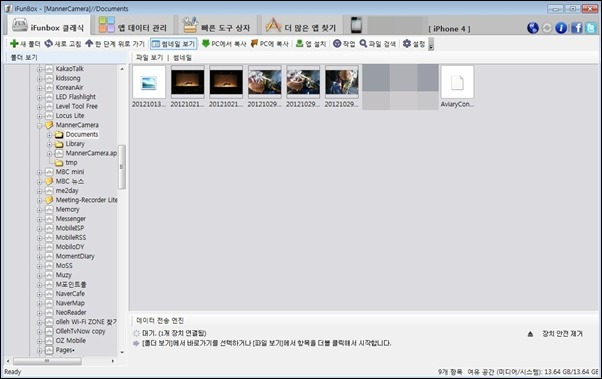Image resolution: width=602 pixels, height=379 pixels.
Task: Expand the MannerCamera.app node
Action: pos(49,154)
